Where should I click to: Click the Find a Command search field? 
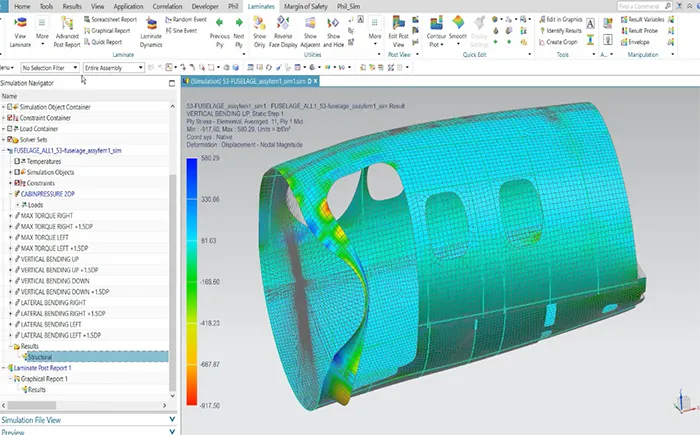point(641,6)
